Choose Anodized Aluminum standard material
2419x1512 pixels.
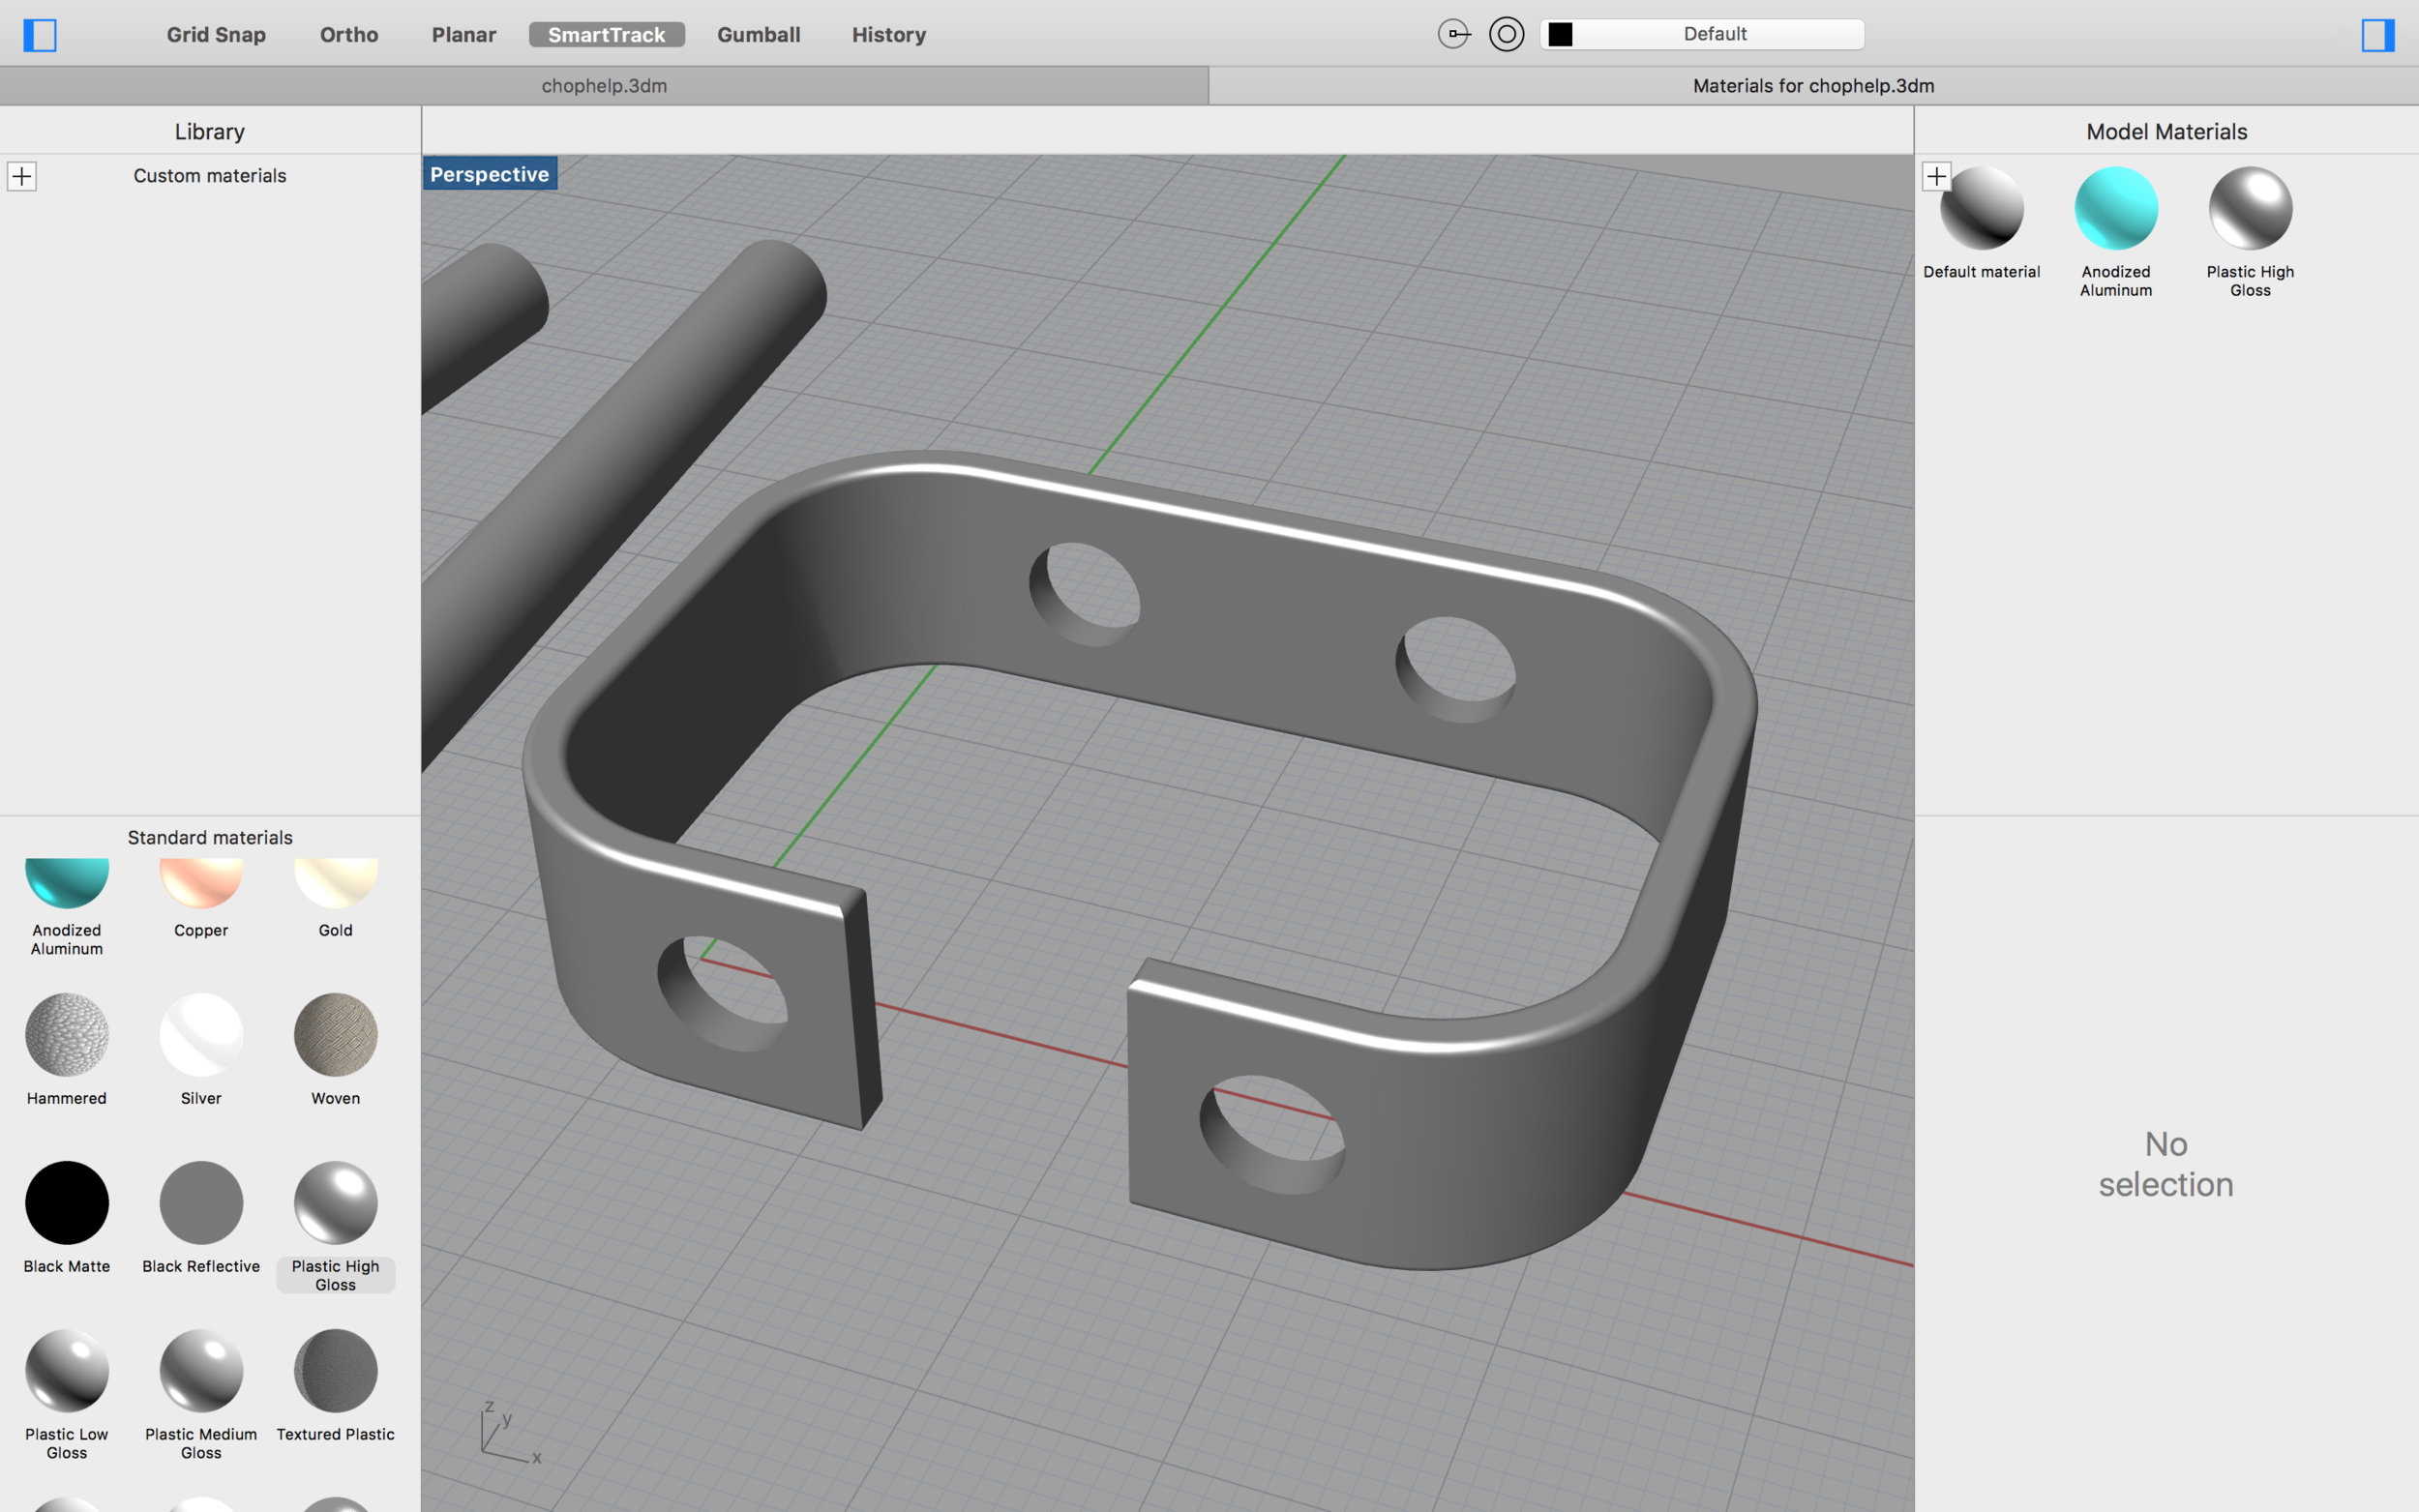pyautogui.click(x=67, y=882)
